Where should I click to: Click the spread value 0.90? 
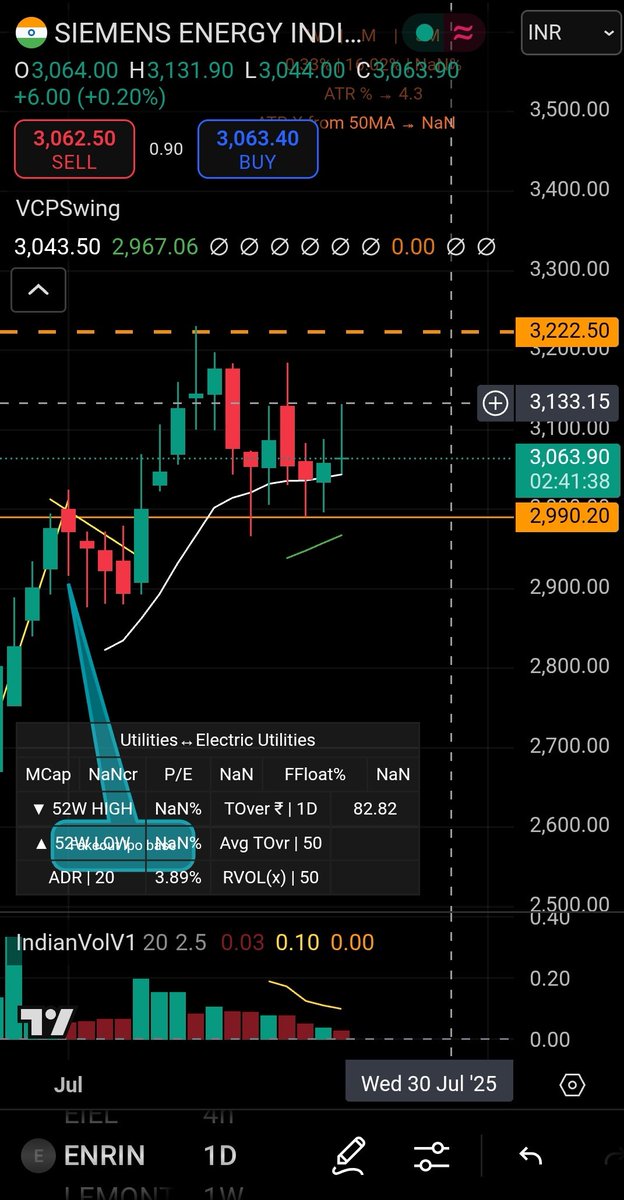(x=166, y=149)
